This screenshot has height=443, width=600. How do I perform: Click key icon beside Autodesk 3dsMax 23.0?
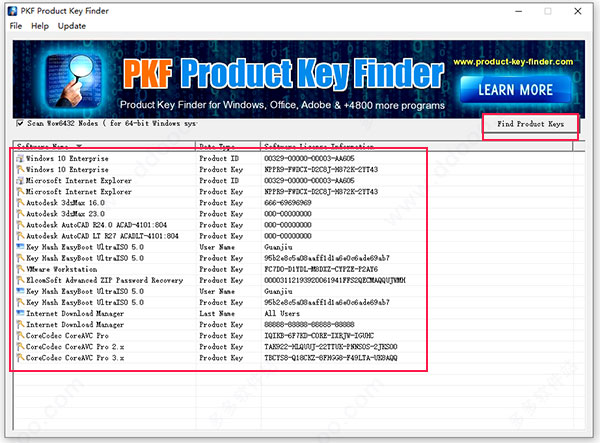20,213
